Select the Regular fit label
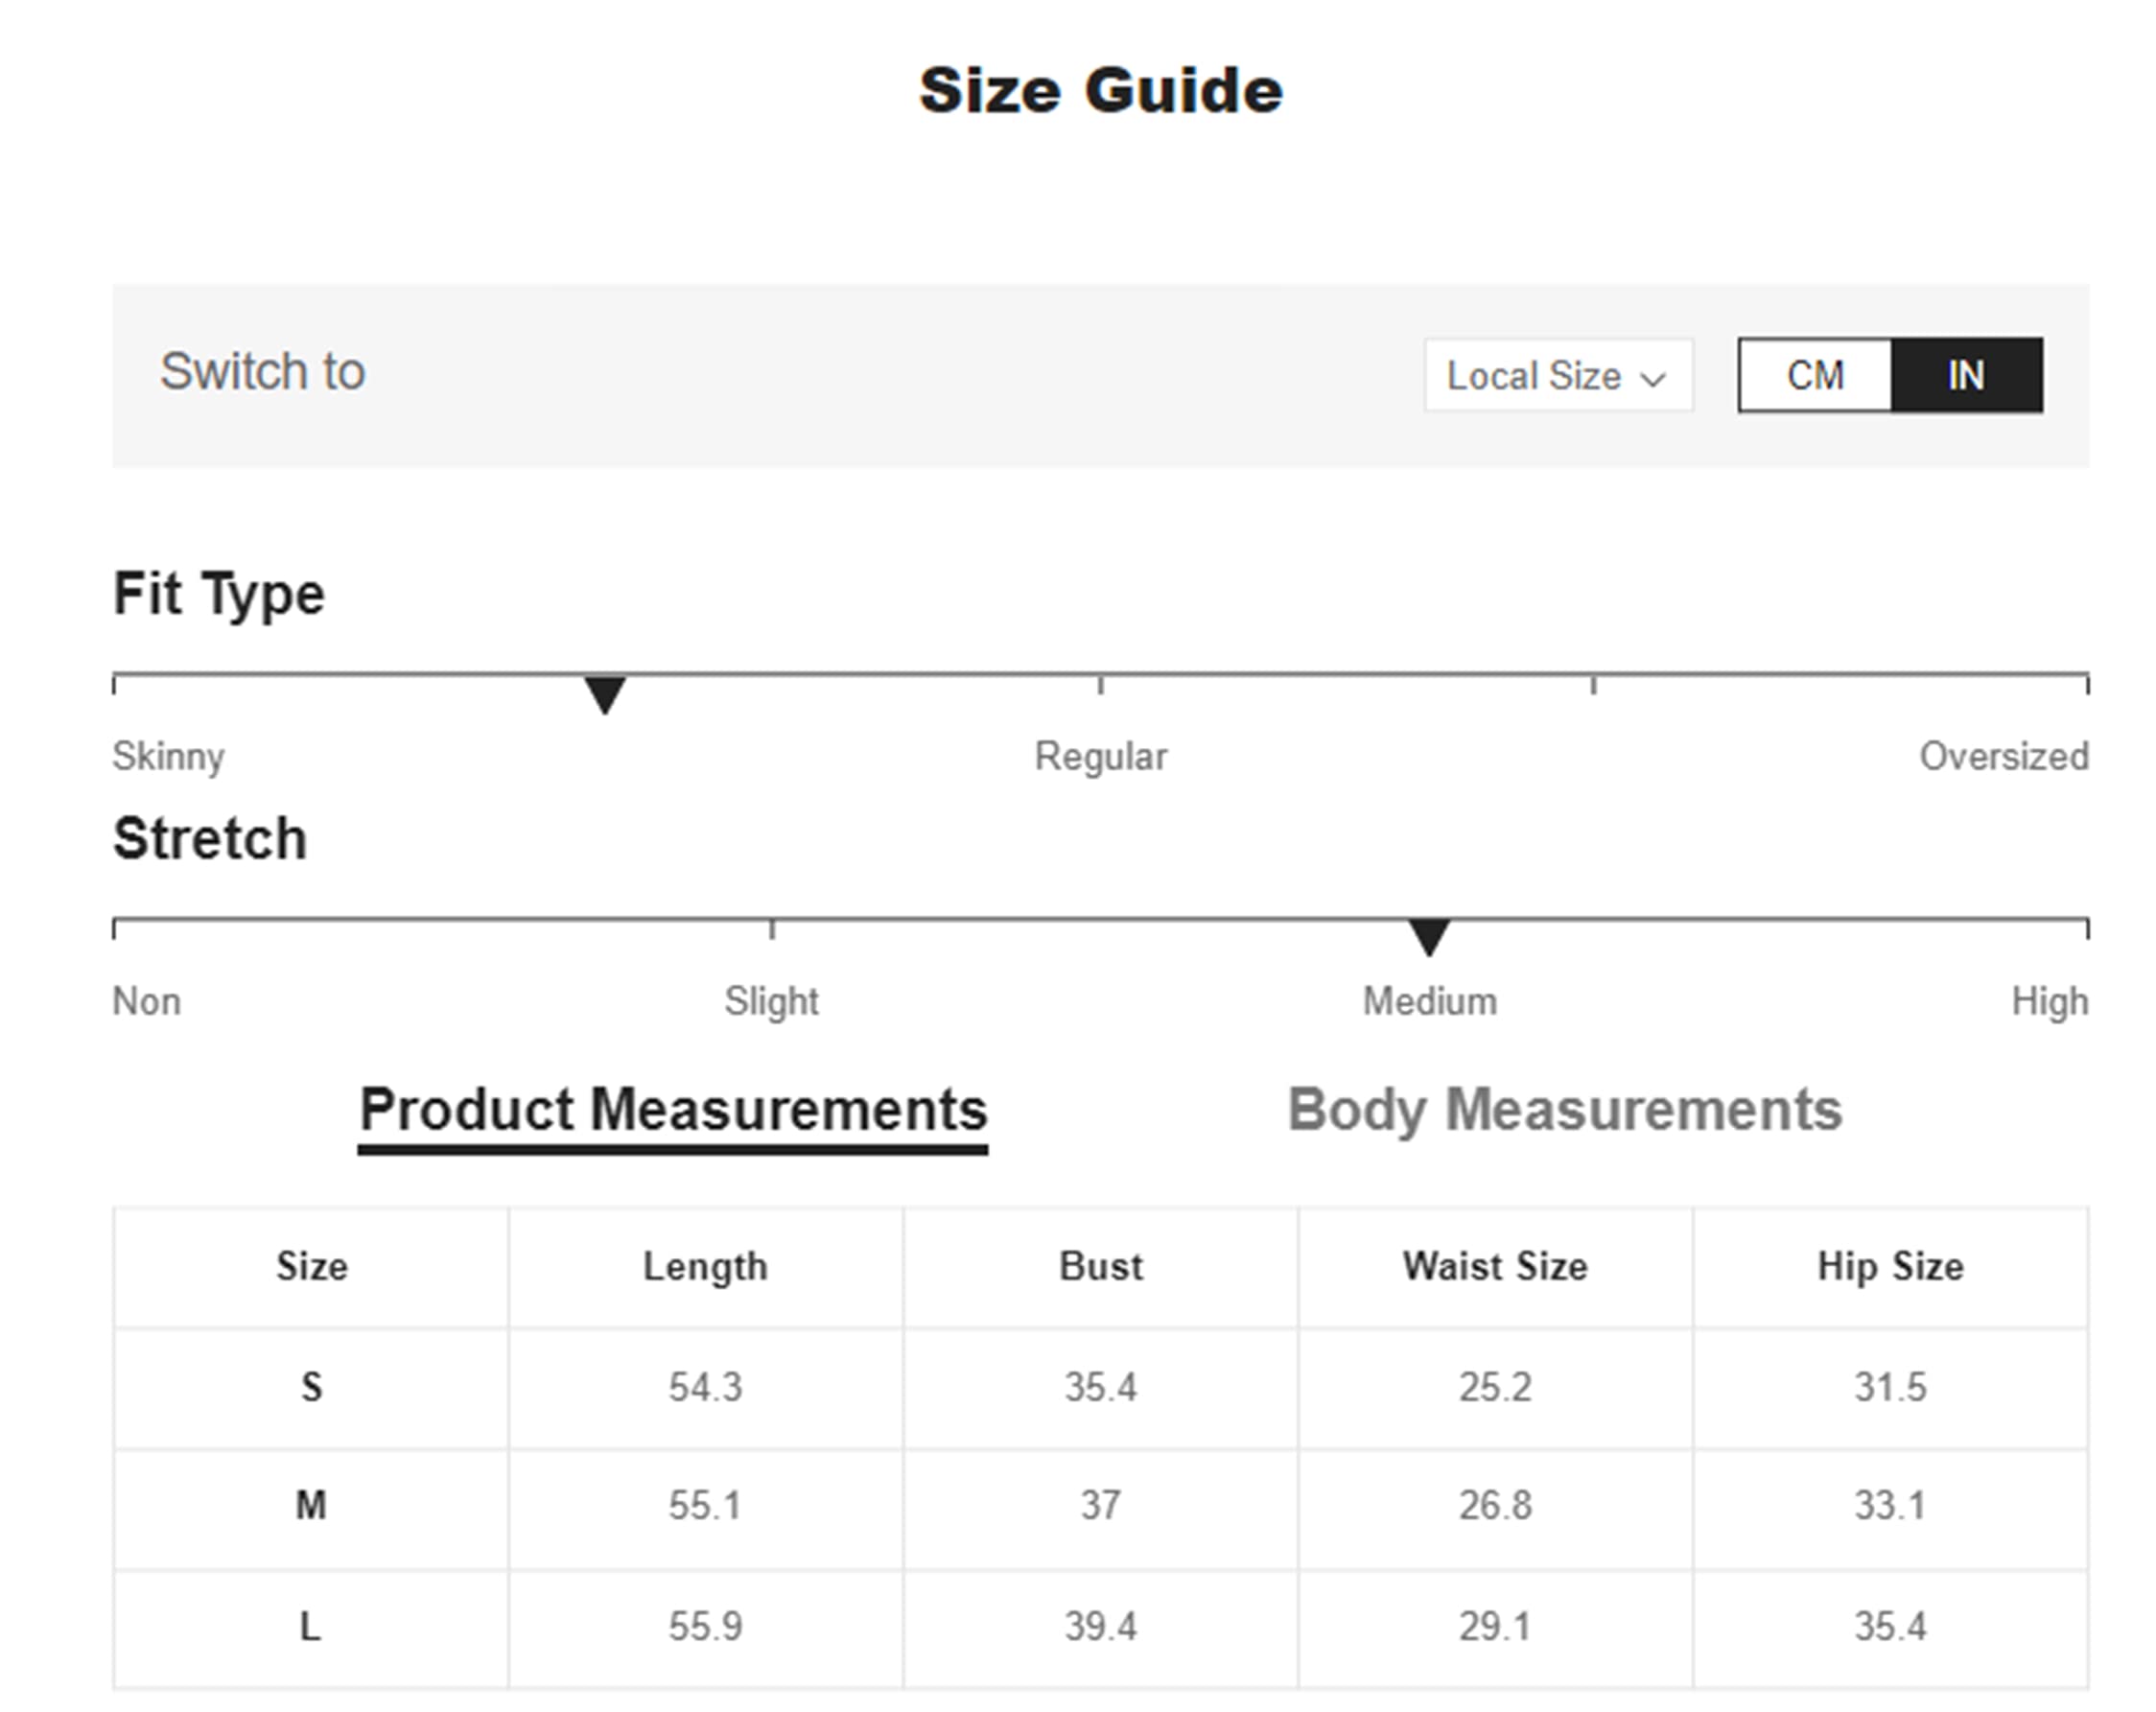The image size is (2156, 1712). (1100, 757)
